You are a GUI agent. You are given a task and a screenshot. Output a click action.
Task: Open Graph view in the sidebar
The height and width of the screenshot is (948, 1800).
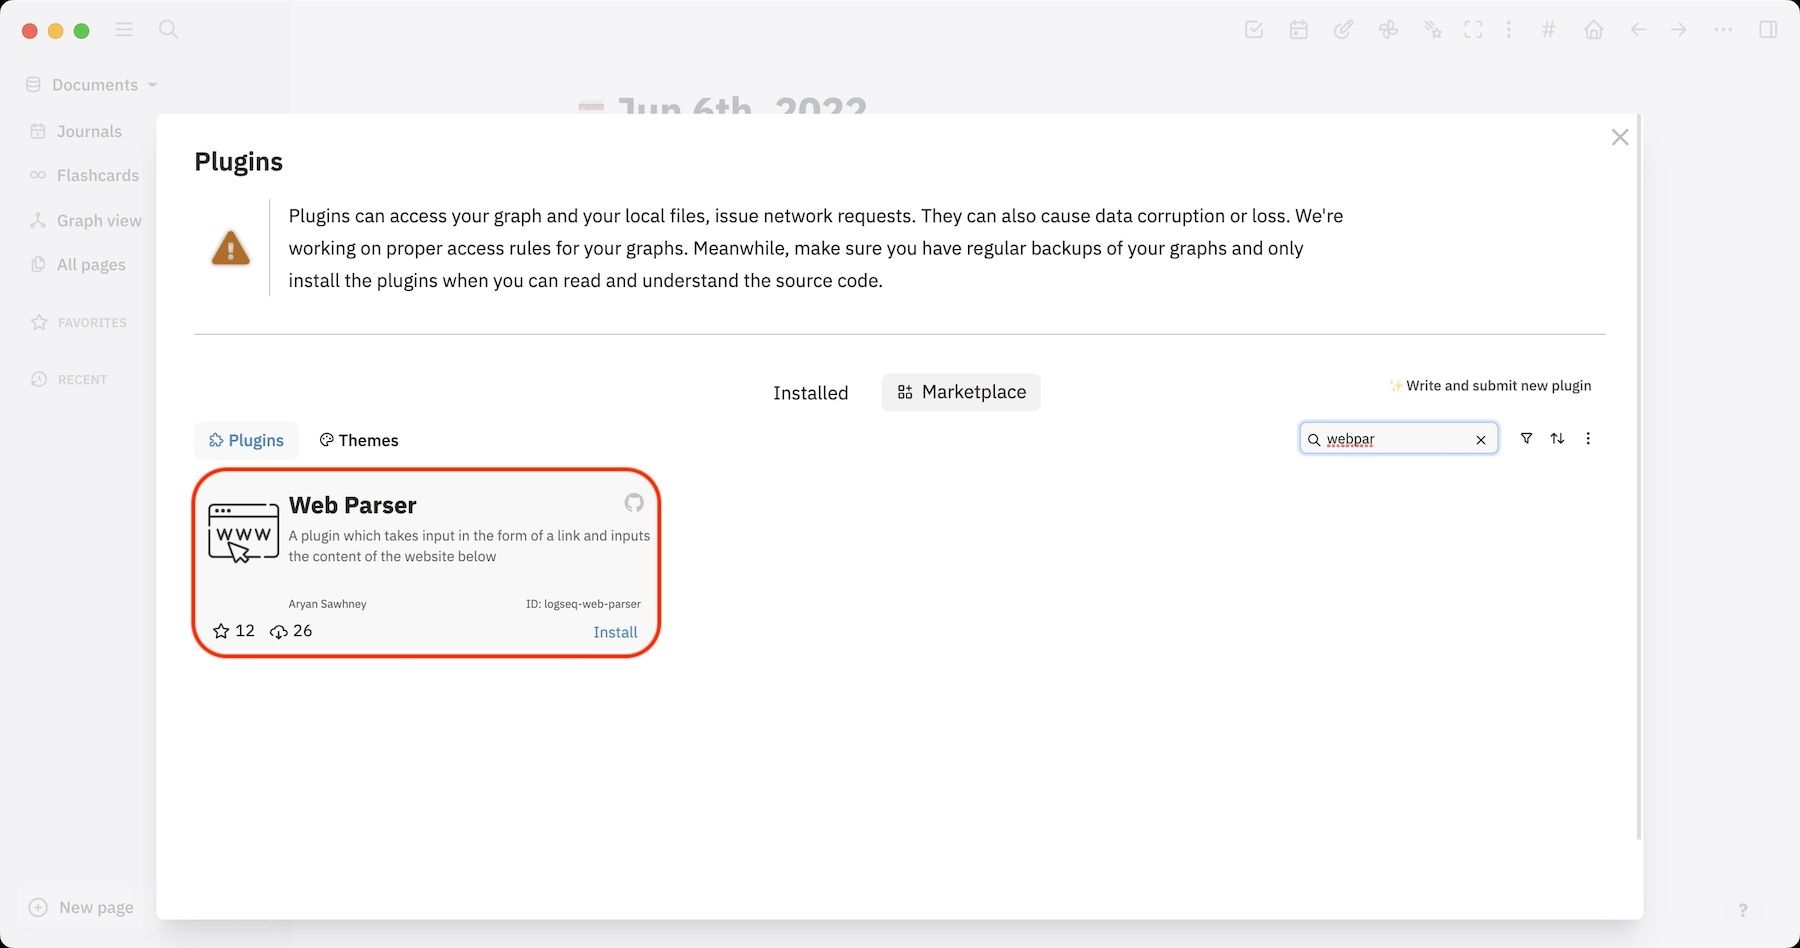(x=99, y=220)
